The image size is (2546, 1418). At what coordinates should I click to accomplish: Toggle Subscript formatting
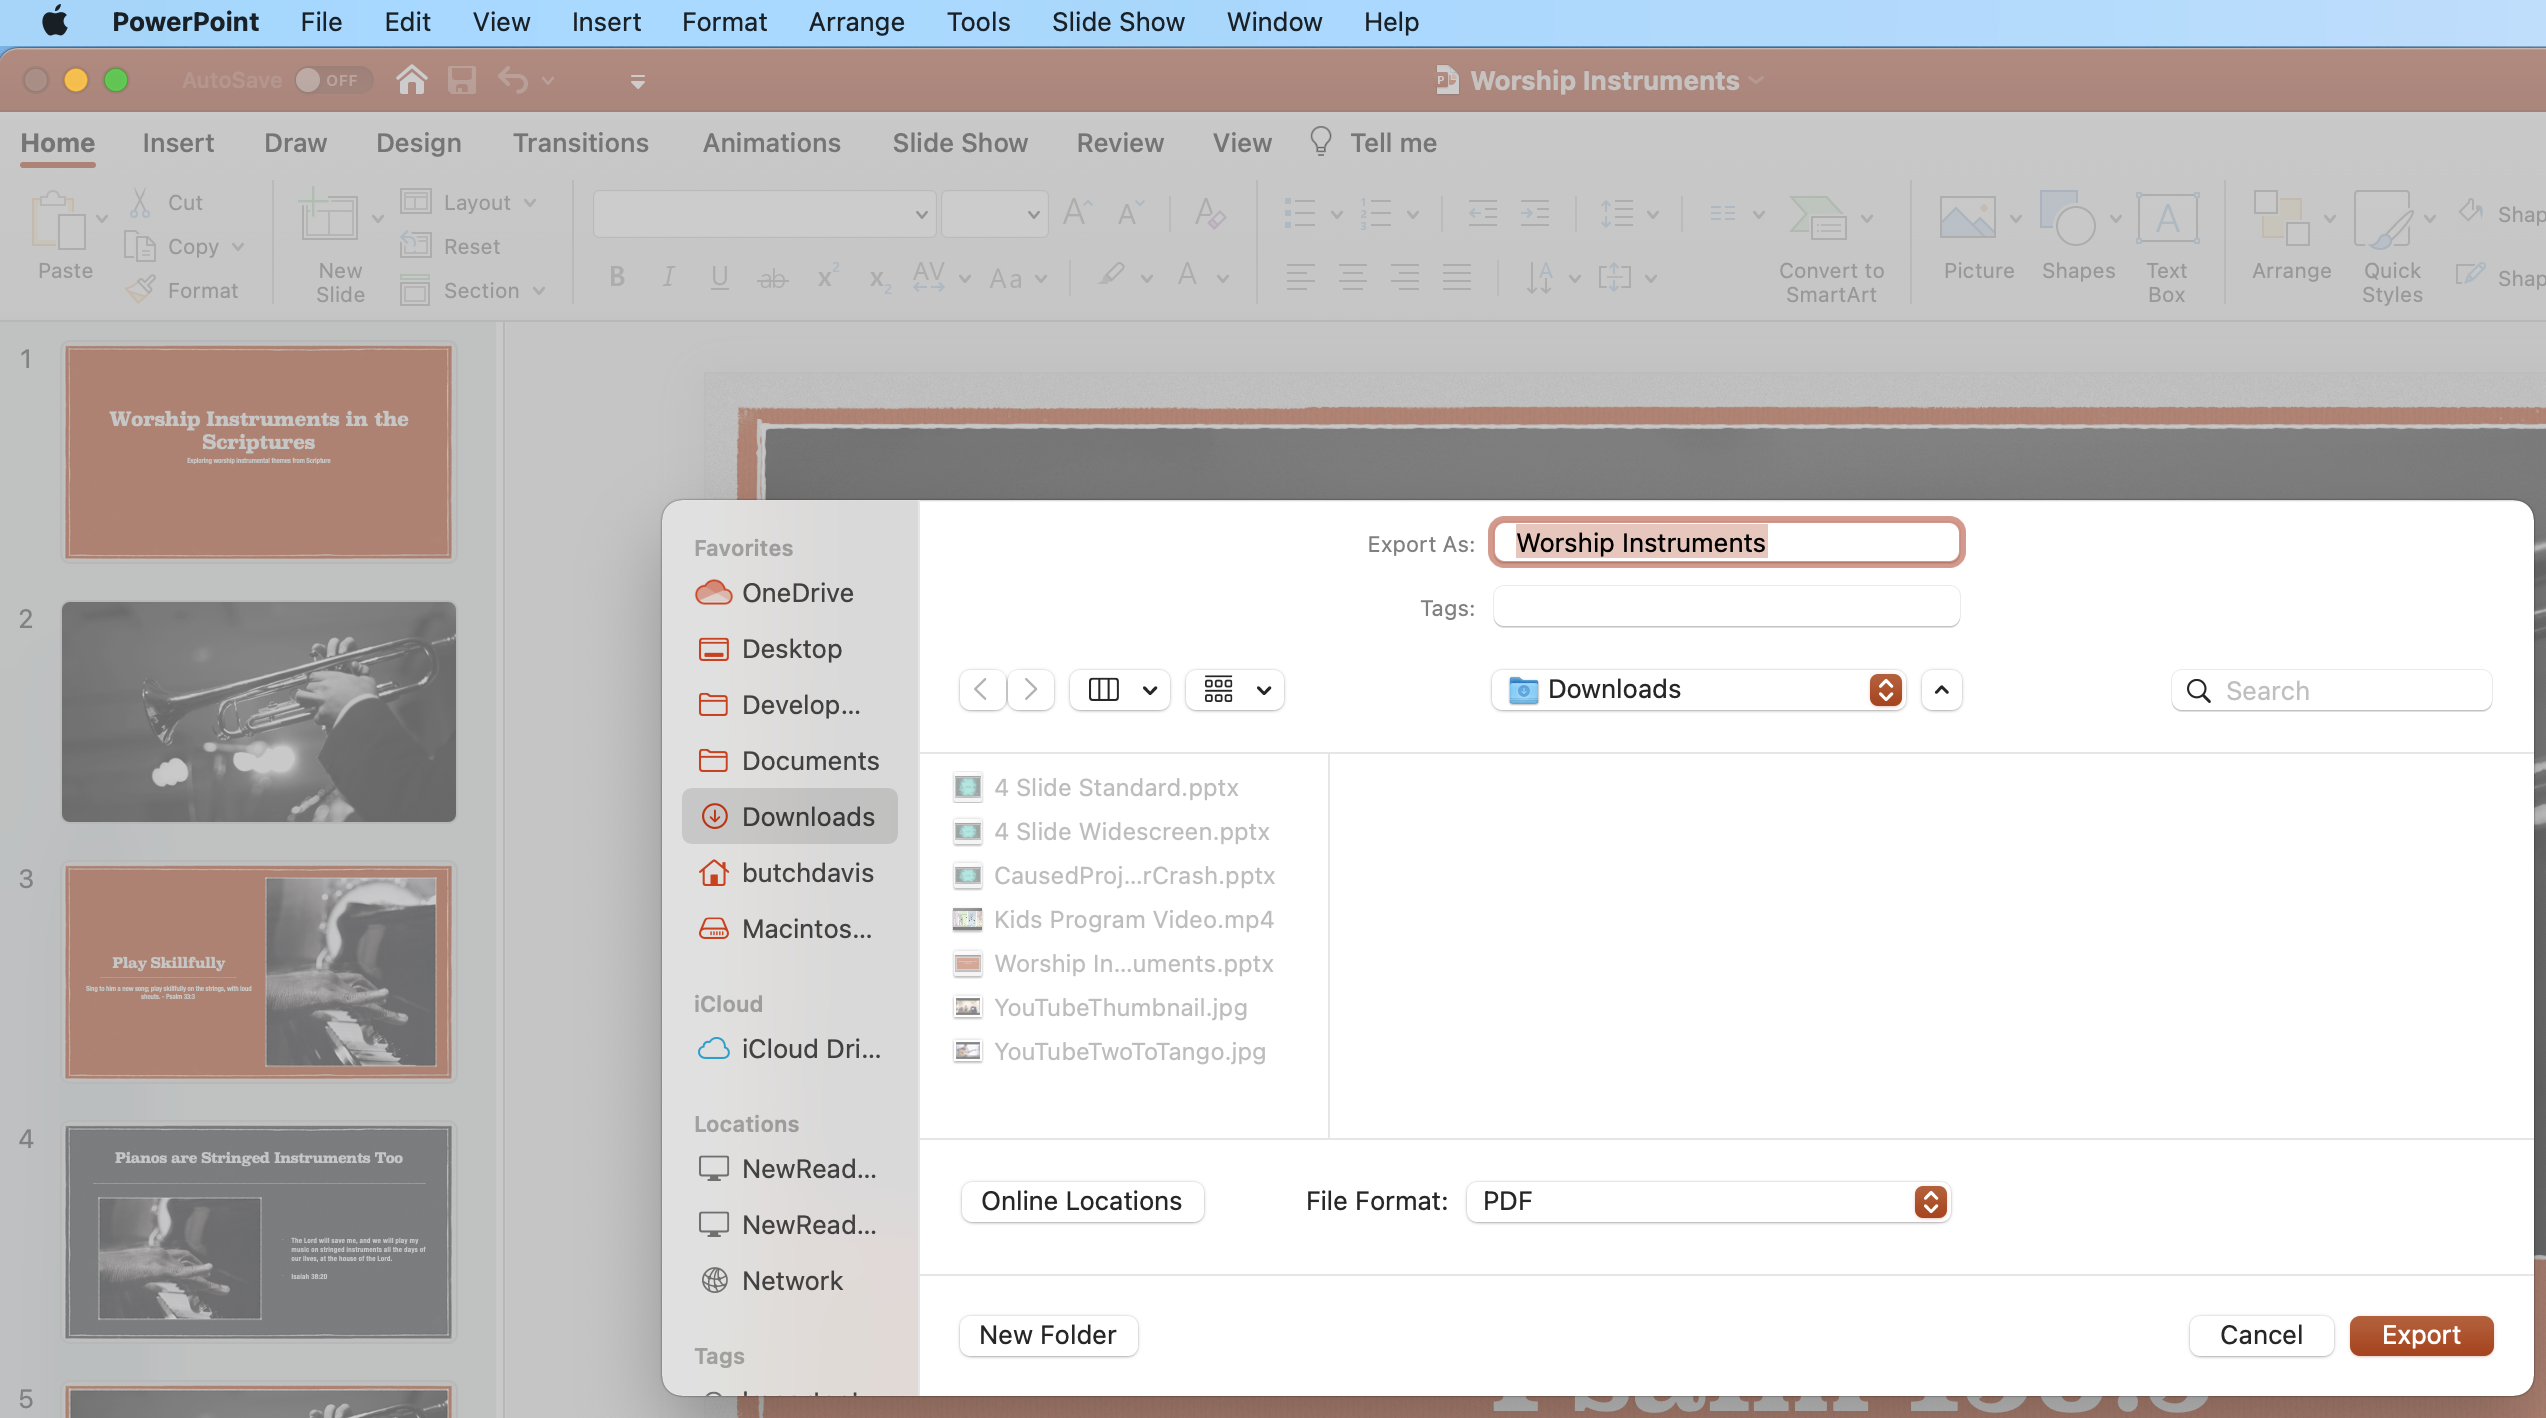[x=879, y=279]
